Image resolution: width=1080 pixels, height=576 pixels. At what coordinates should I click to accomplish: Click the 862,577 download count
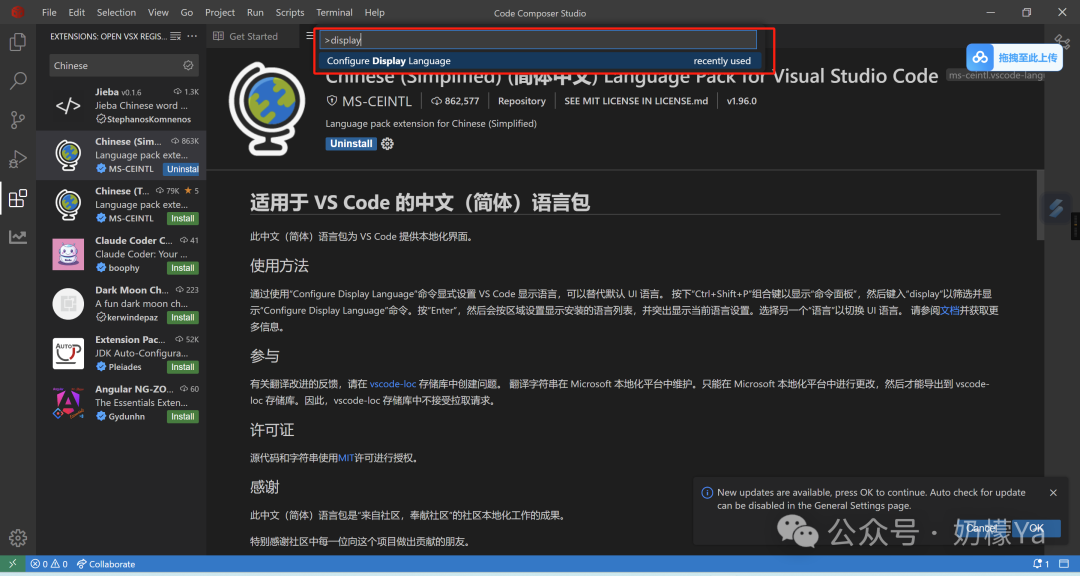click(455, 101)
